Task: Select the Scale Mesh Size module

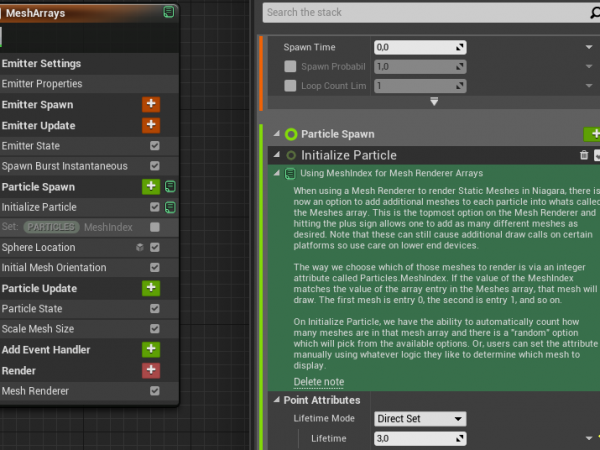Action: (x=38, y=329)
